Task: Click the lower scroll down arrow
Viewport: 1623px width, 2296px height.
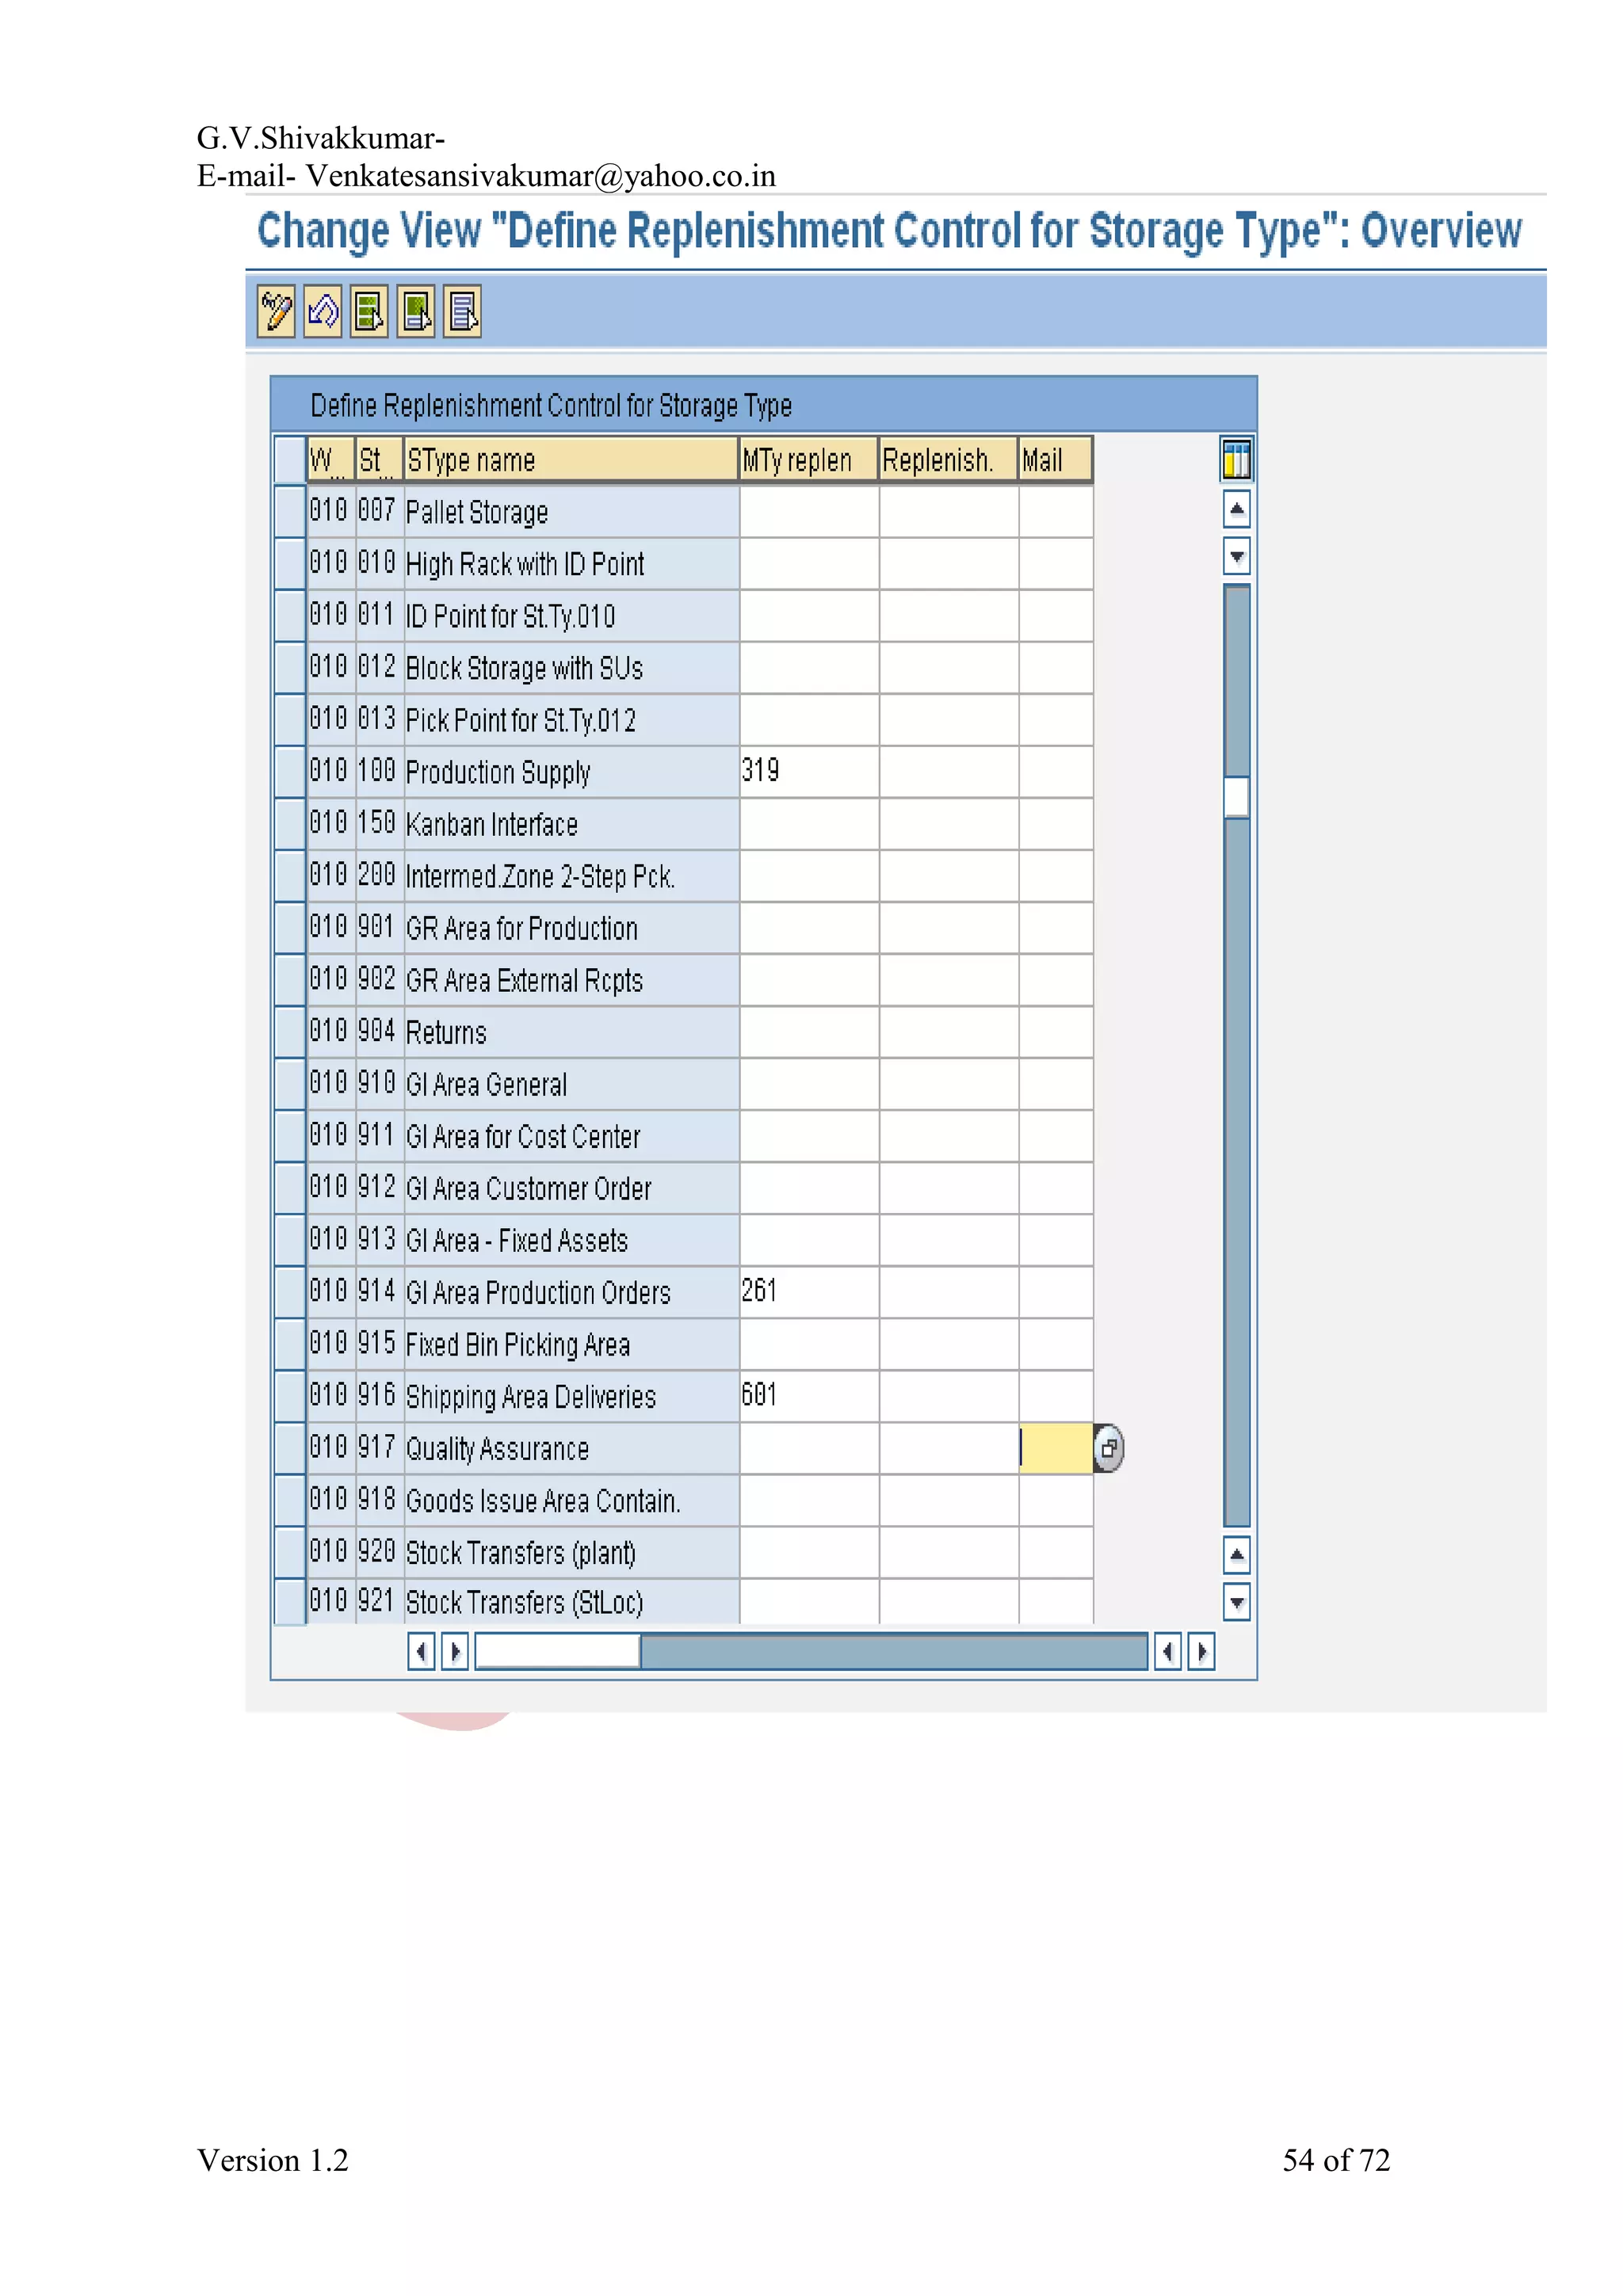Action: click(1237, 1602)
